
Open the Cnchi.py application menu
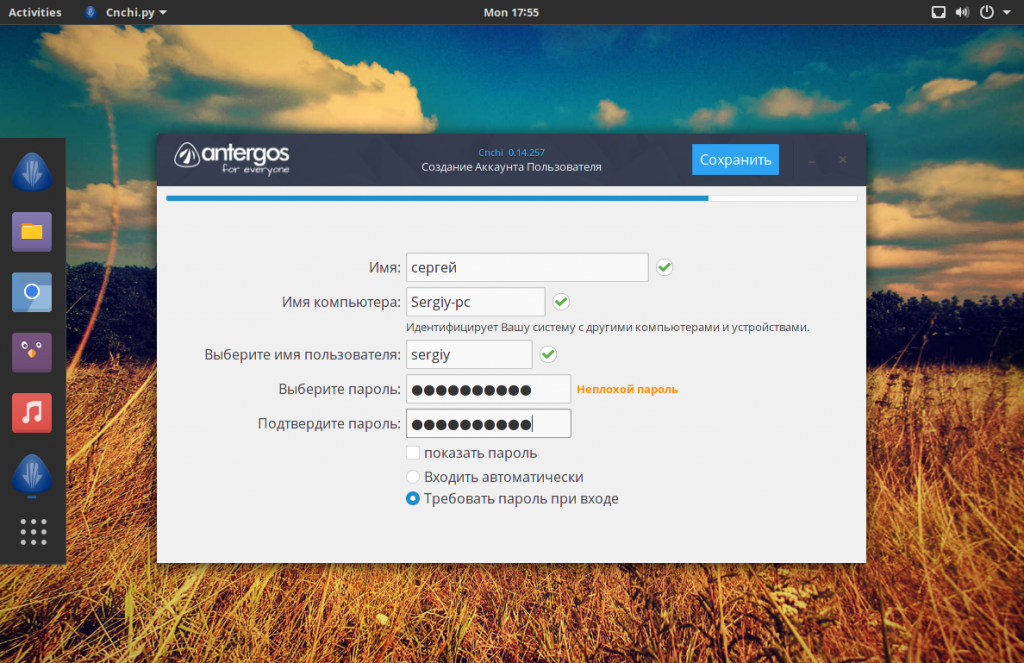(x=126, y=12)
